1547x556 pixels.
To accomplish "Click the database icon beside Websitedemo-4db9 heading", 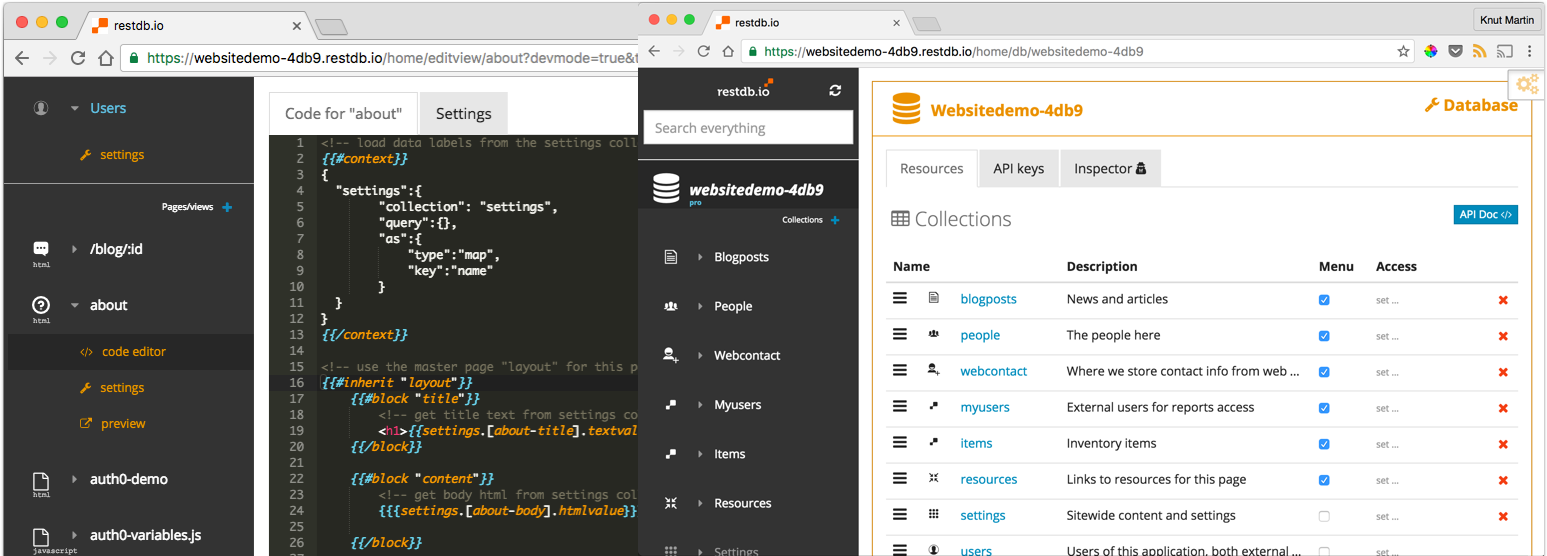I will 906,109.
